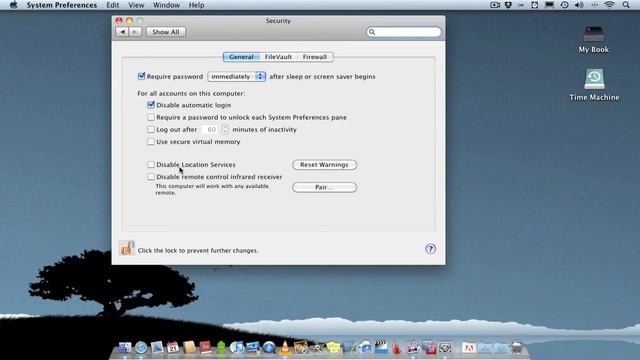Open the Help menu
The height and width of the screenshot is (360, 640).
coord(196,5)
